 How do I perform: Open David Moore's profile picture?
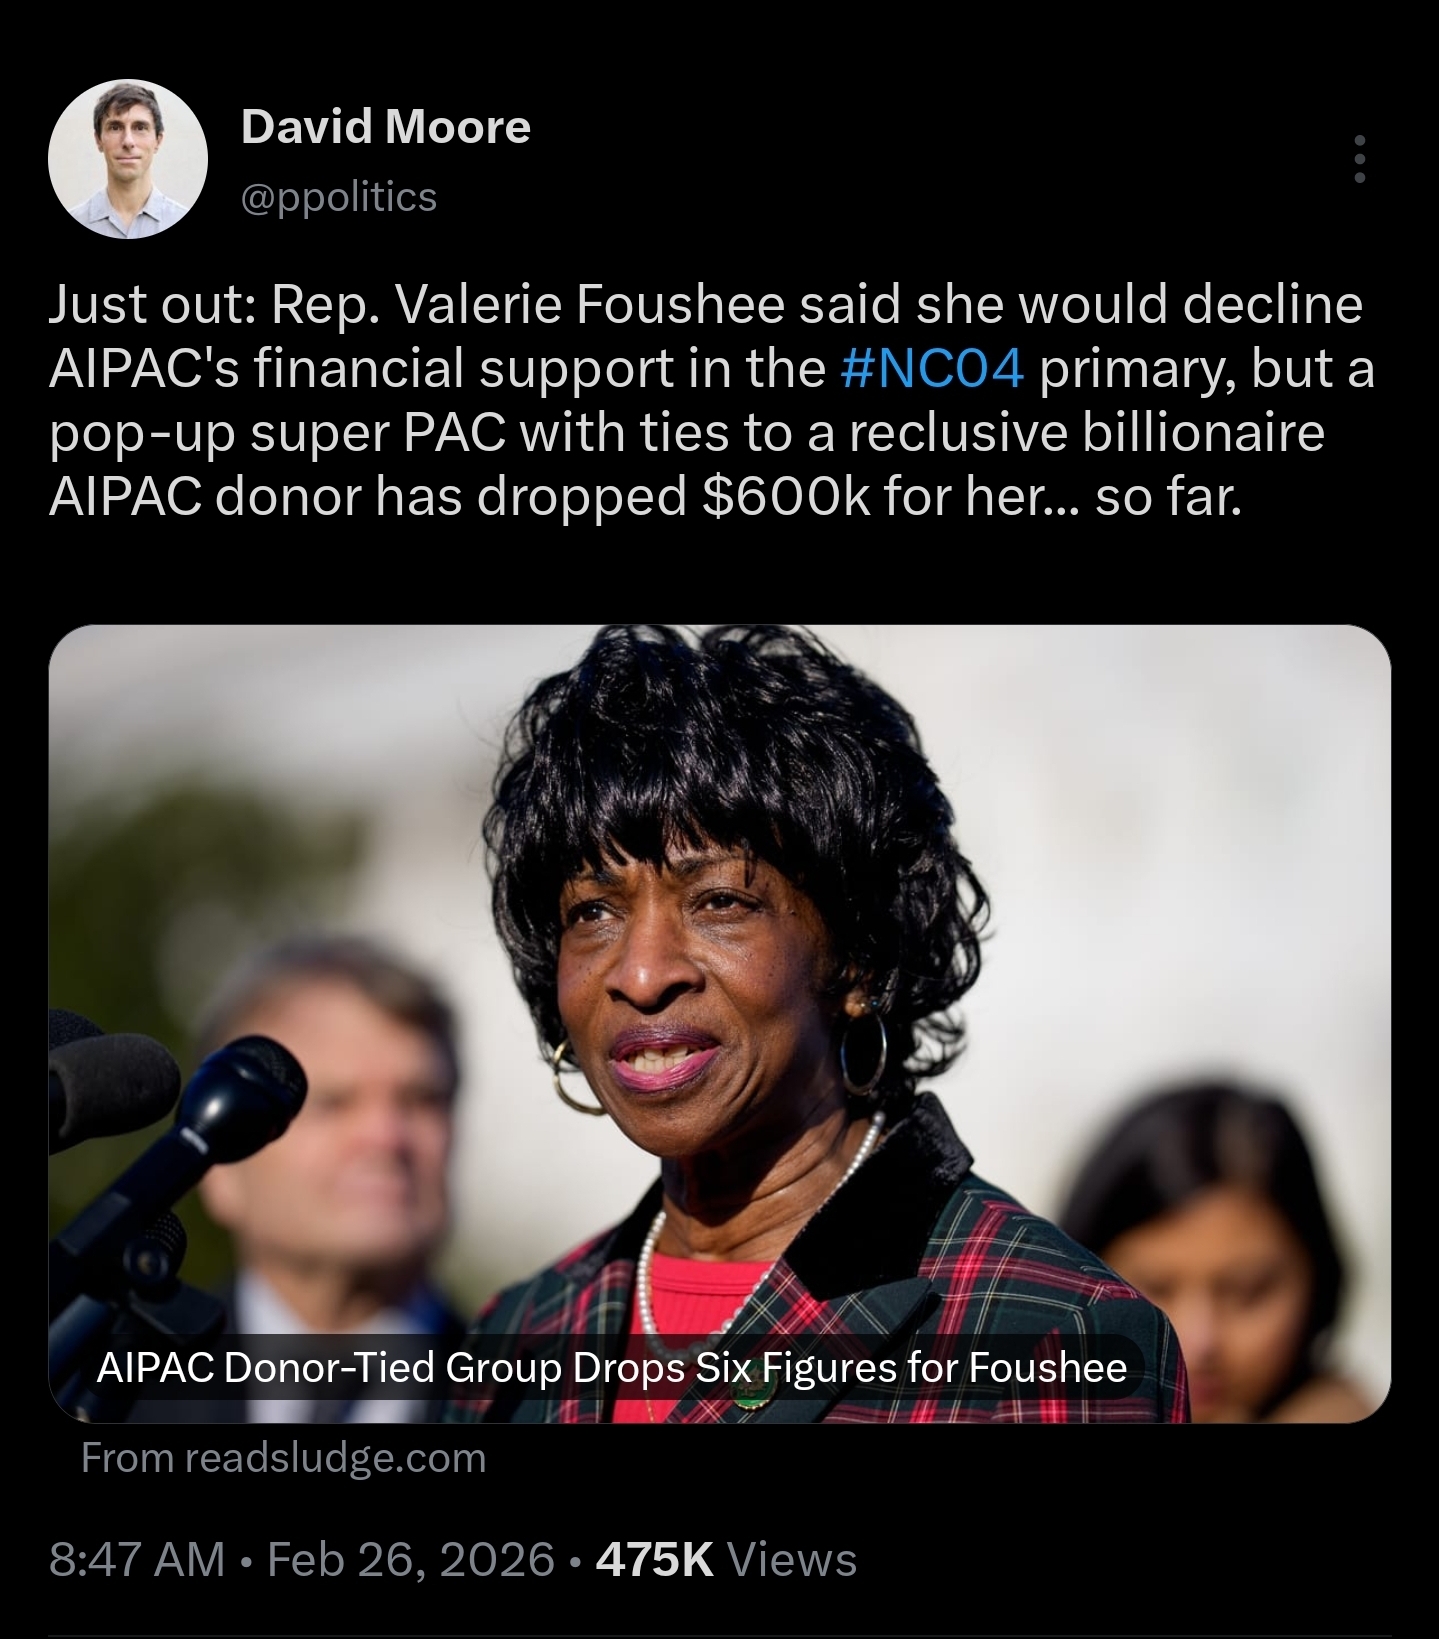point(128,159)
